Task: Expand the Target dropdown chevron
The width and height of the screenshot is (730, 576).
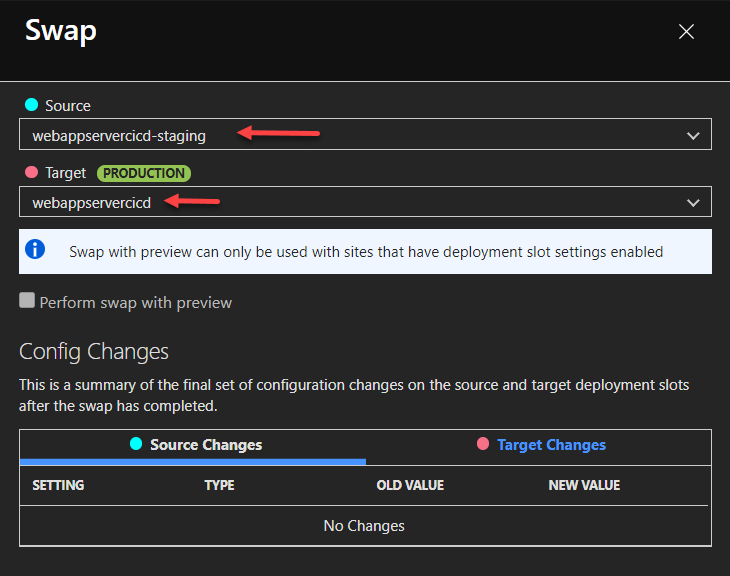Action: (x=693, y=203)
